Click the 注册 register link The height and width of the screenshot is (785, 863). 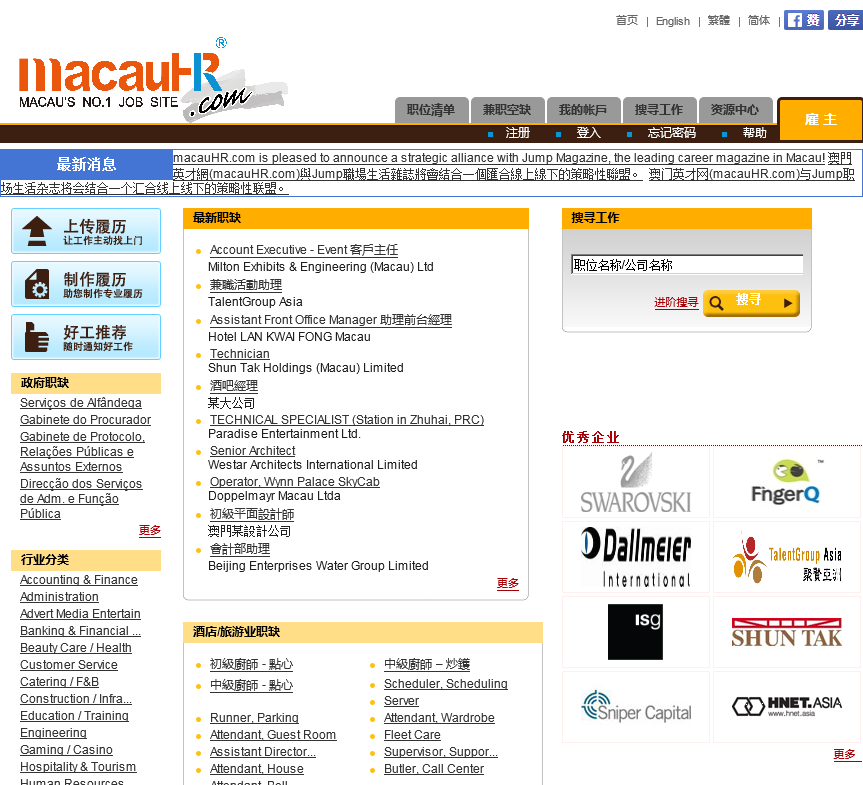click(x=517, y=133)
